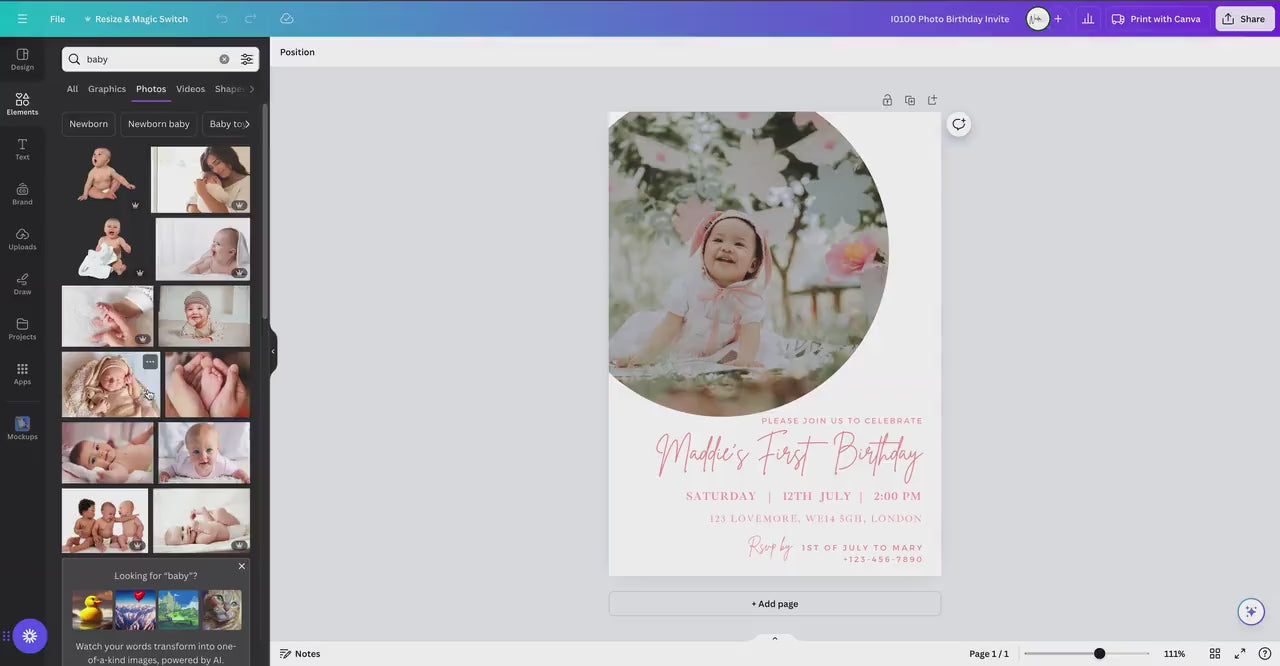Select the +123-456-7890 phone text

[x=883, y=560]
